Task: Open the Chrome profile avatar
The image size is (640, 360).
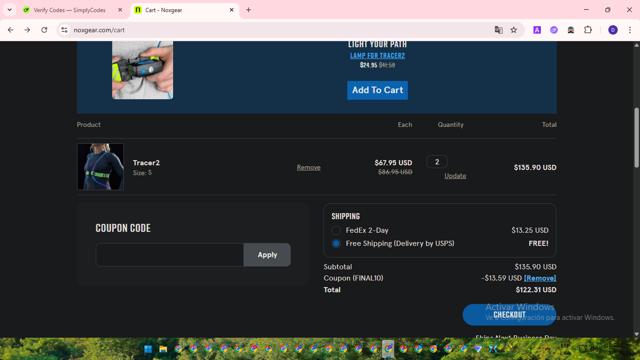Action: pos(613,30)
